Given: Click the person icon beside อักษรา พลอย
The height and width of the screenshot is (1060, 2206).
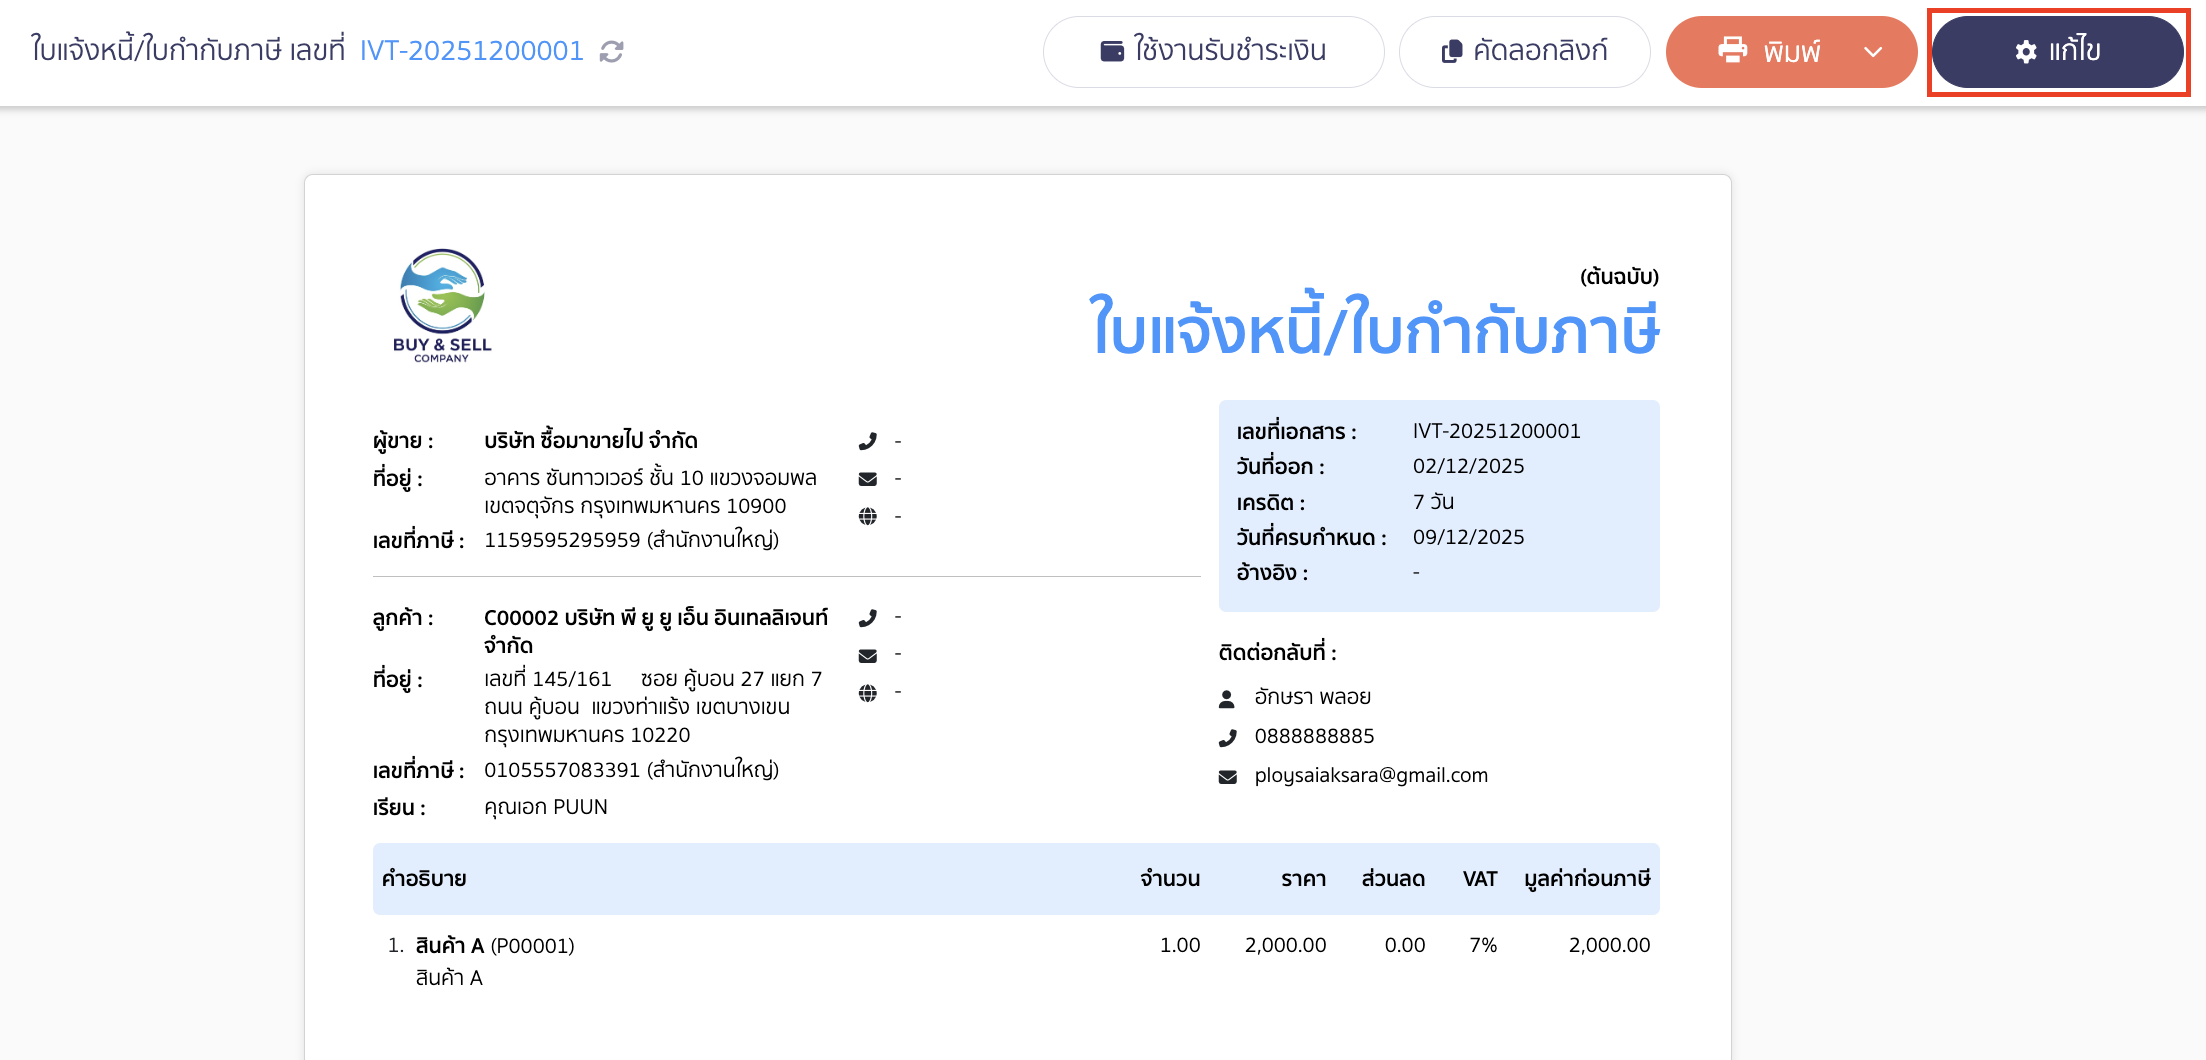Looking at the screenshot, I should click(x=1227, y=698).
